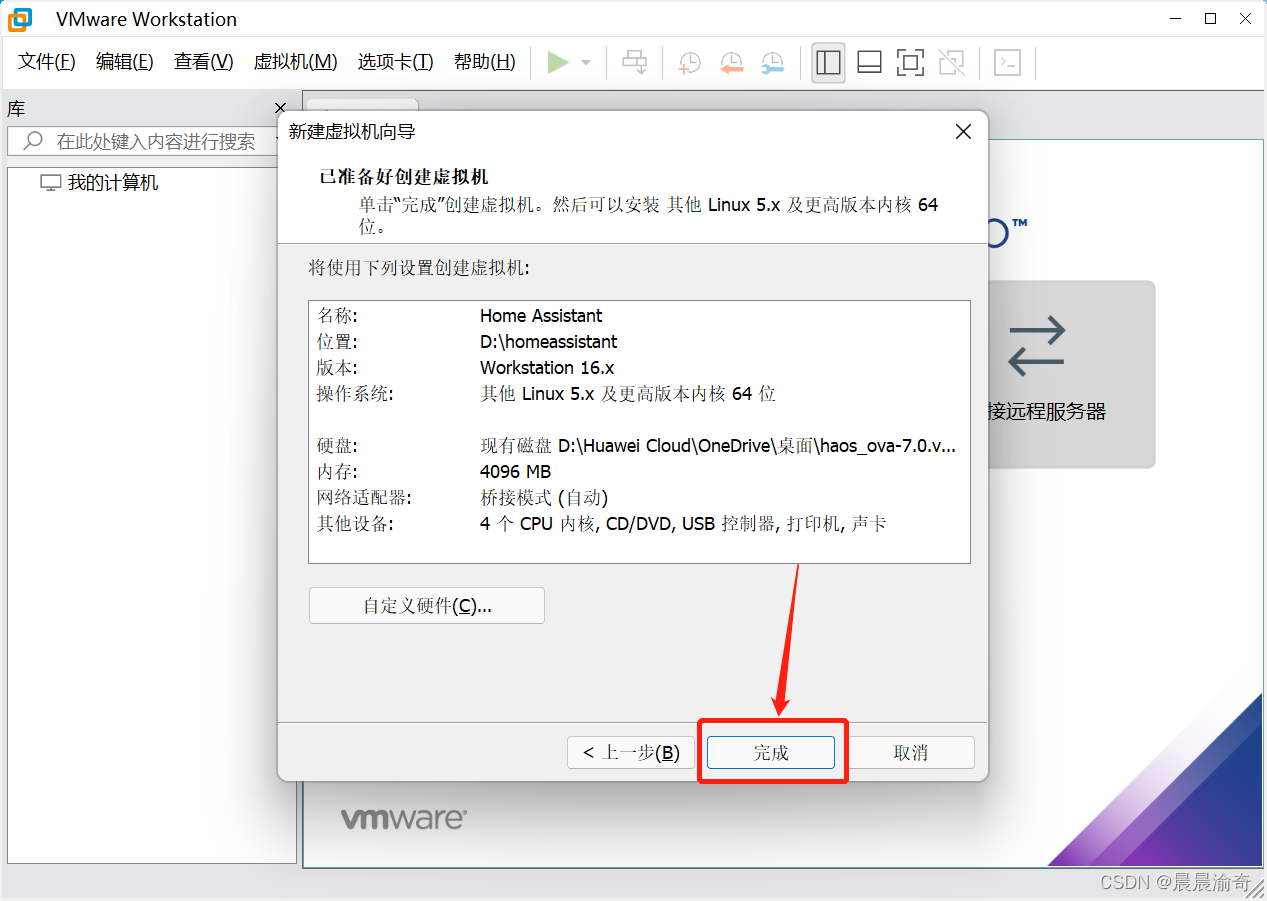Screen dimensions: 1267x901
Task: Toggle the thumbnail bar view icon
Action: (869, 62)
